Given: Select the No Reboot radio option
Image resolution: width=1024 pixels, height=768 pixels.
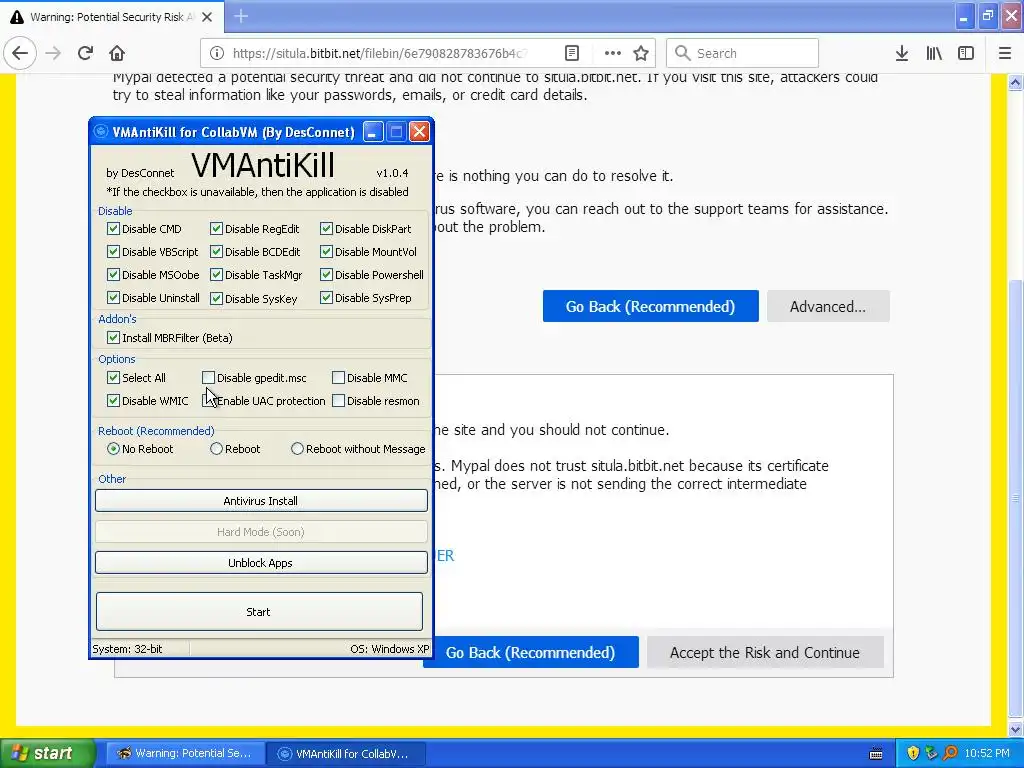Looking at the screenshot, I should coord(113,449).
